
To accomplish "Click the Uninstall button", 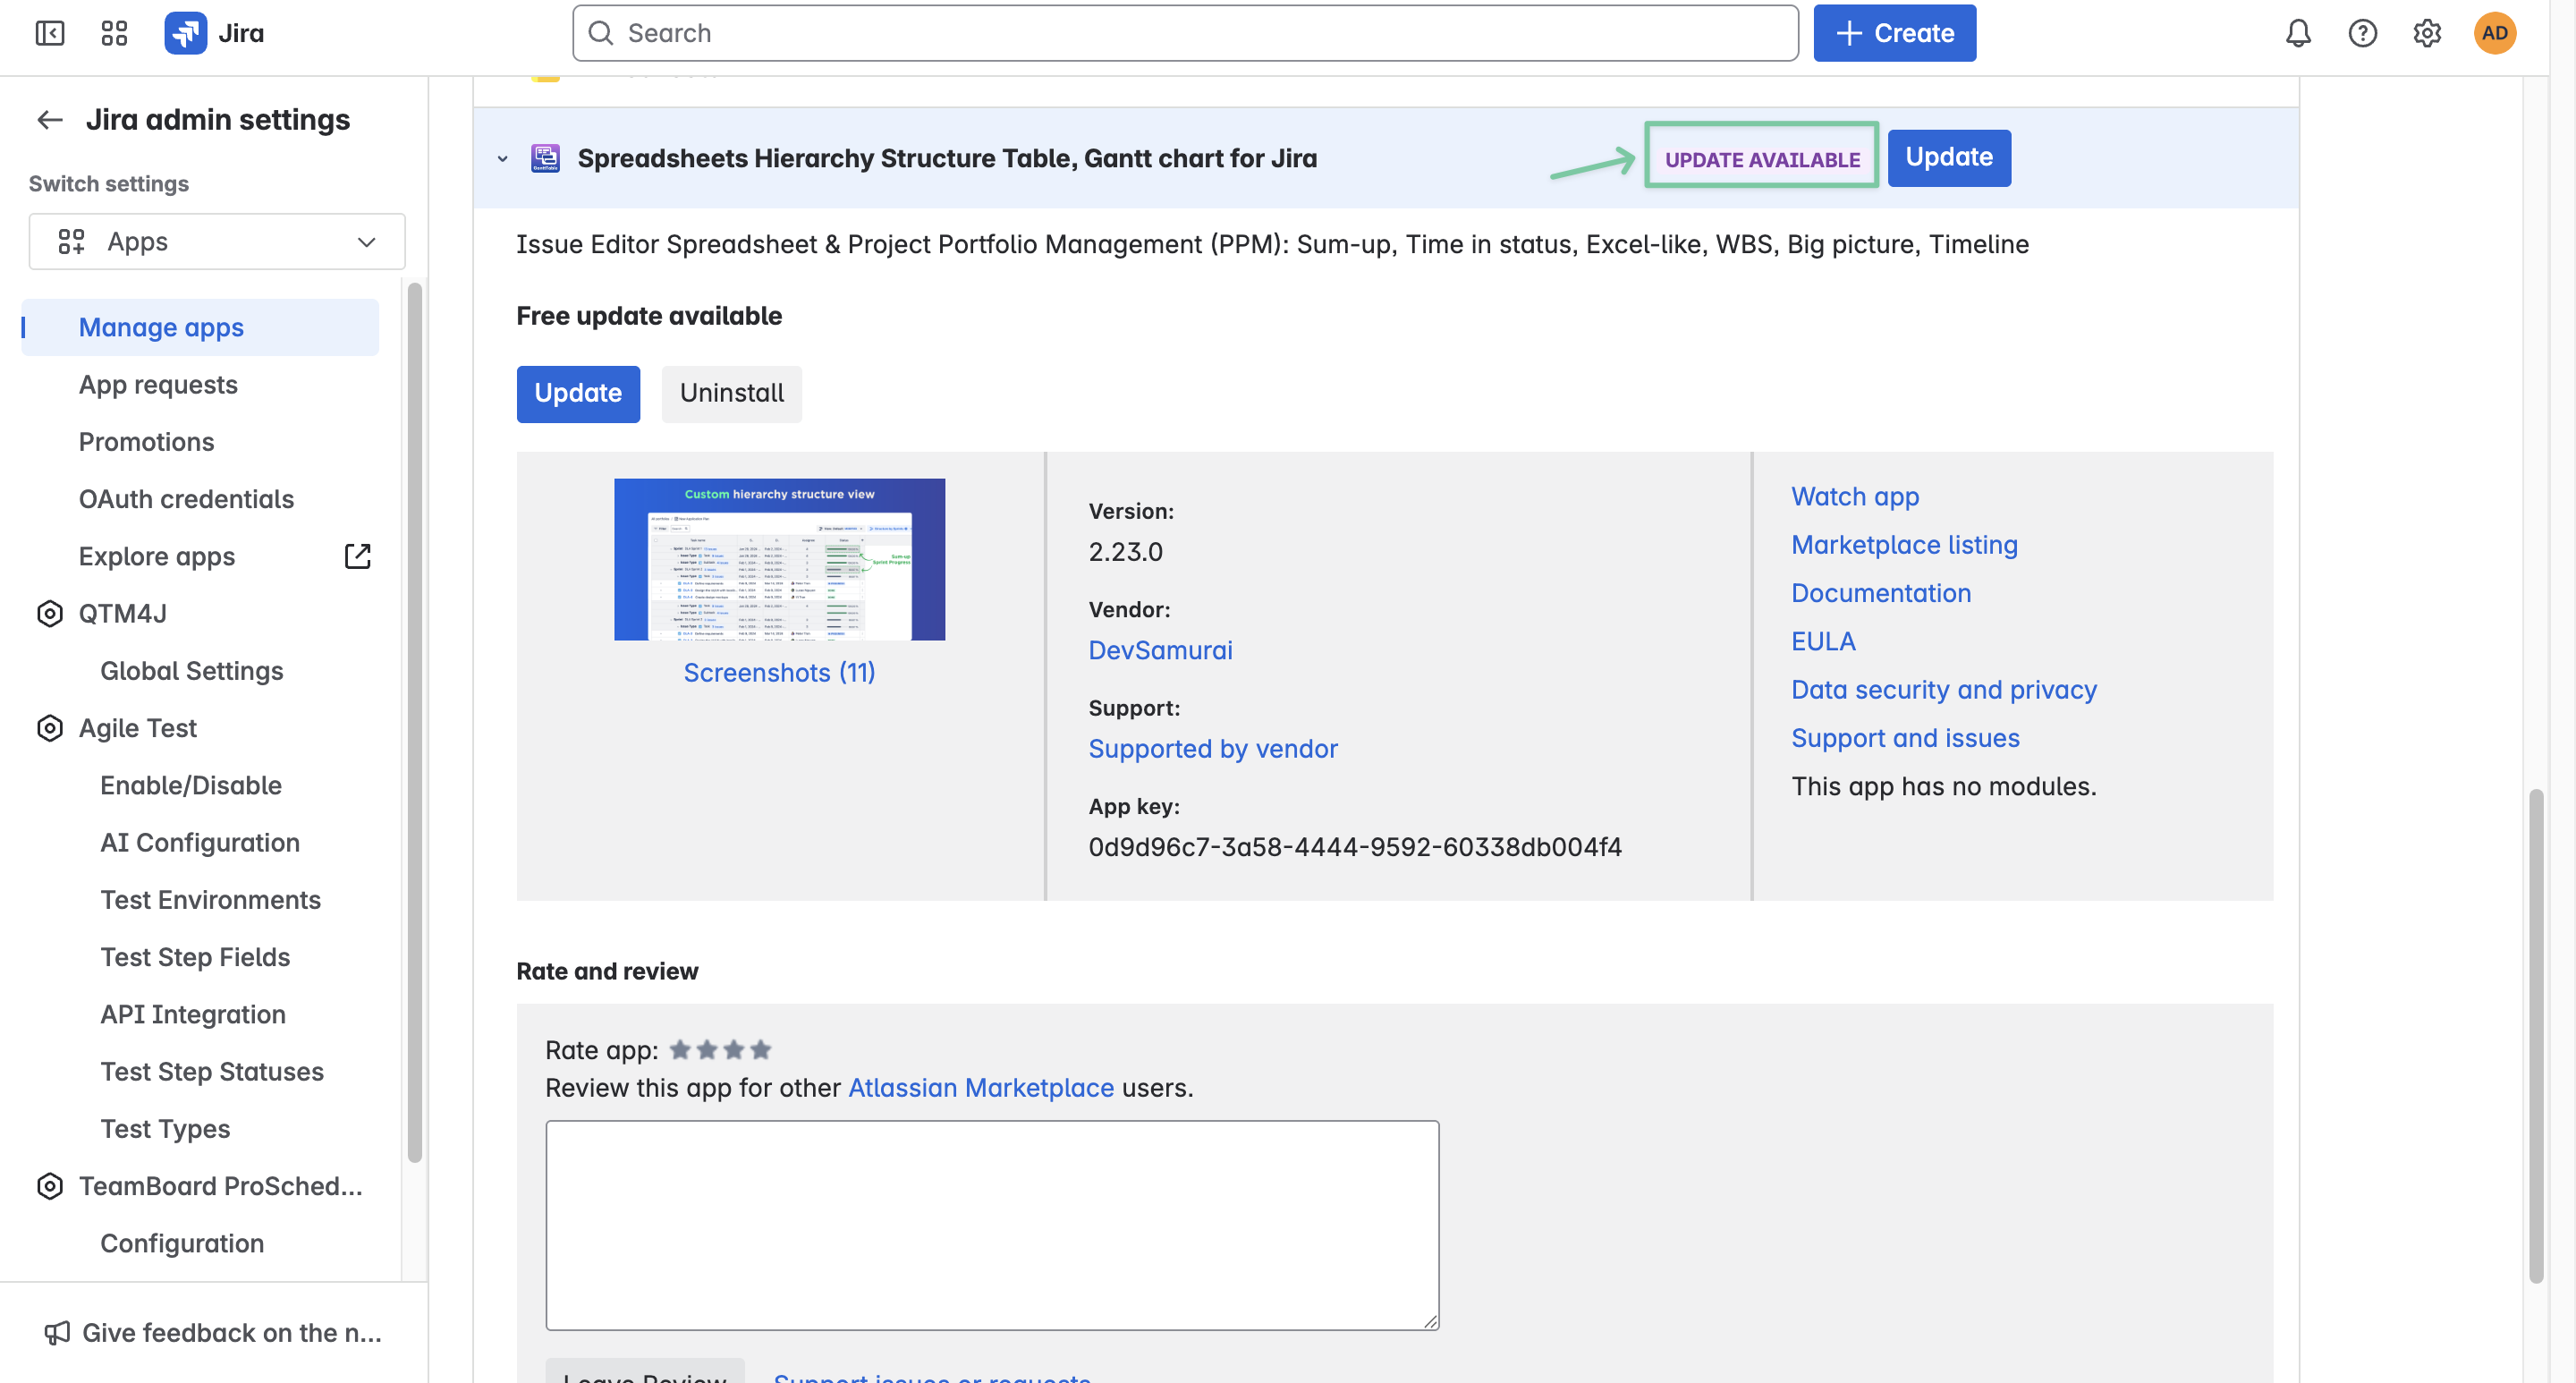I will tap(731, 393).
